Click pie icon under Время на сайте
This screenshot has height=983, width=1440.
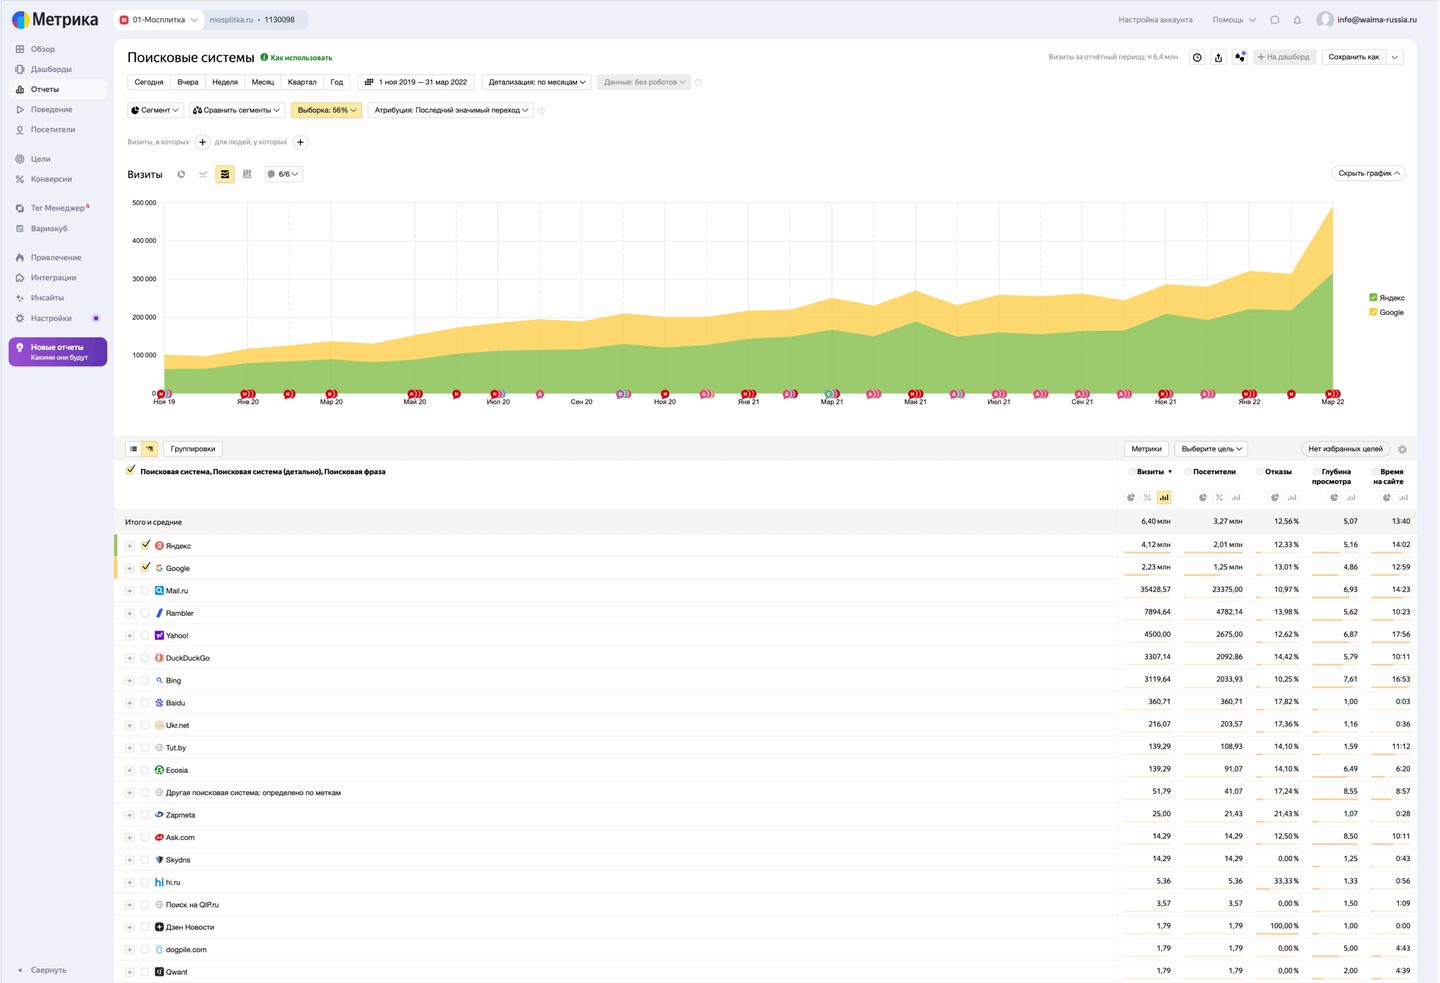point(1387,497)
